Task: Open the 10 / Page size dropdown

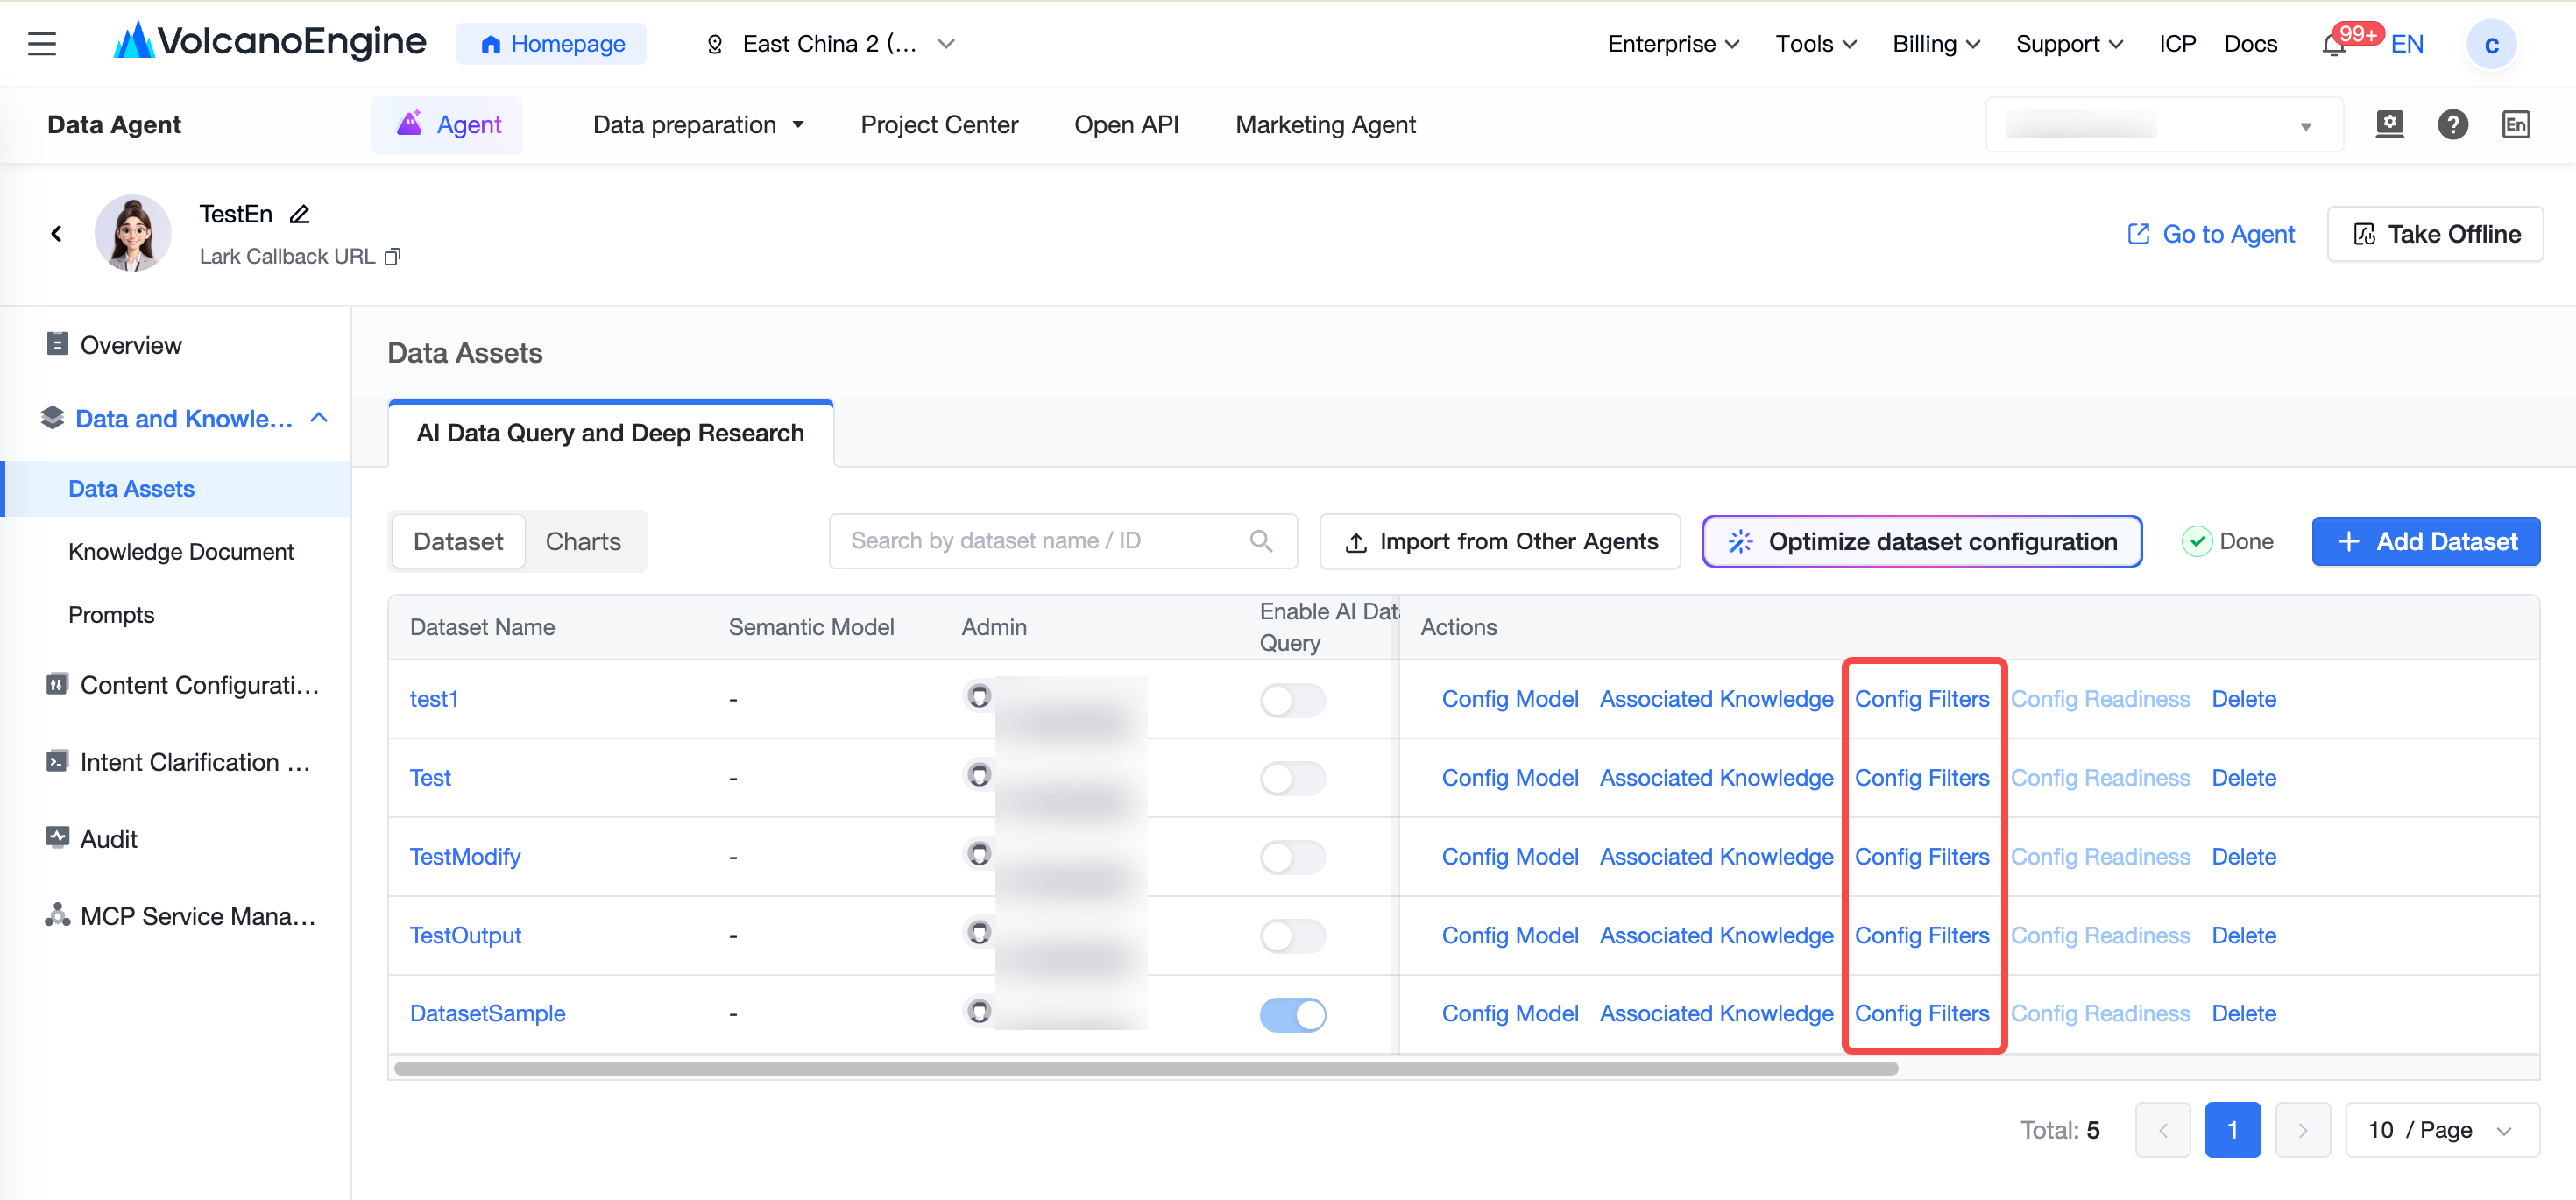Action: pos(2441,1130)
